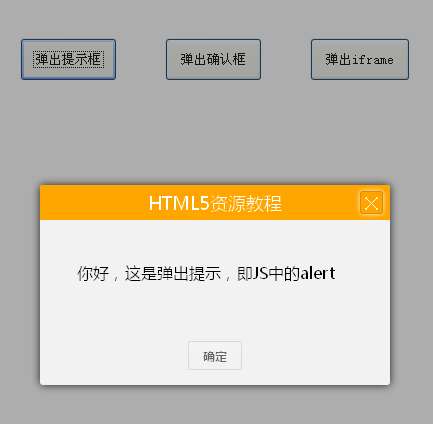Click gray overlay between dialog and buttons

[x=215, y=130]
